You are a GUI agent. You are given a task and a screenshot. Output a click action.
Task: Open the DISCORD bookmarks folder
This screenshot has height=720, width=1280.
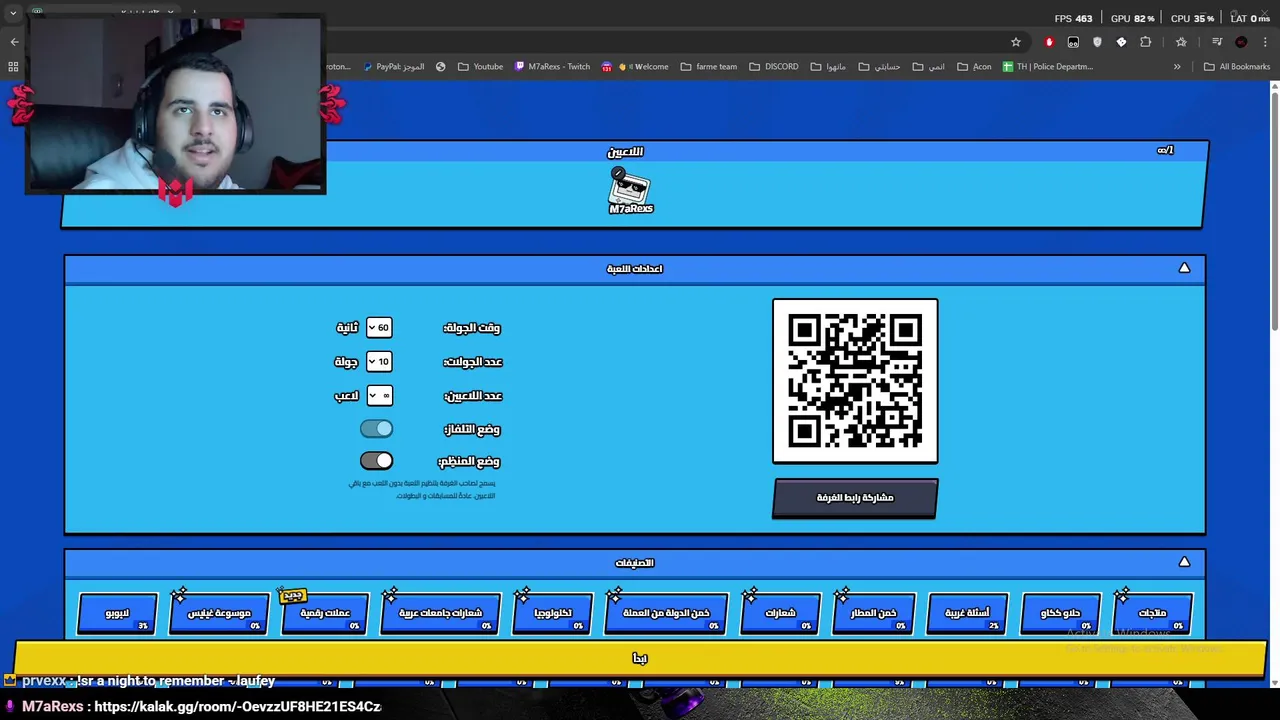coord(773,67)
